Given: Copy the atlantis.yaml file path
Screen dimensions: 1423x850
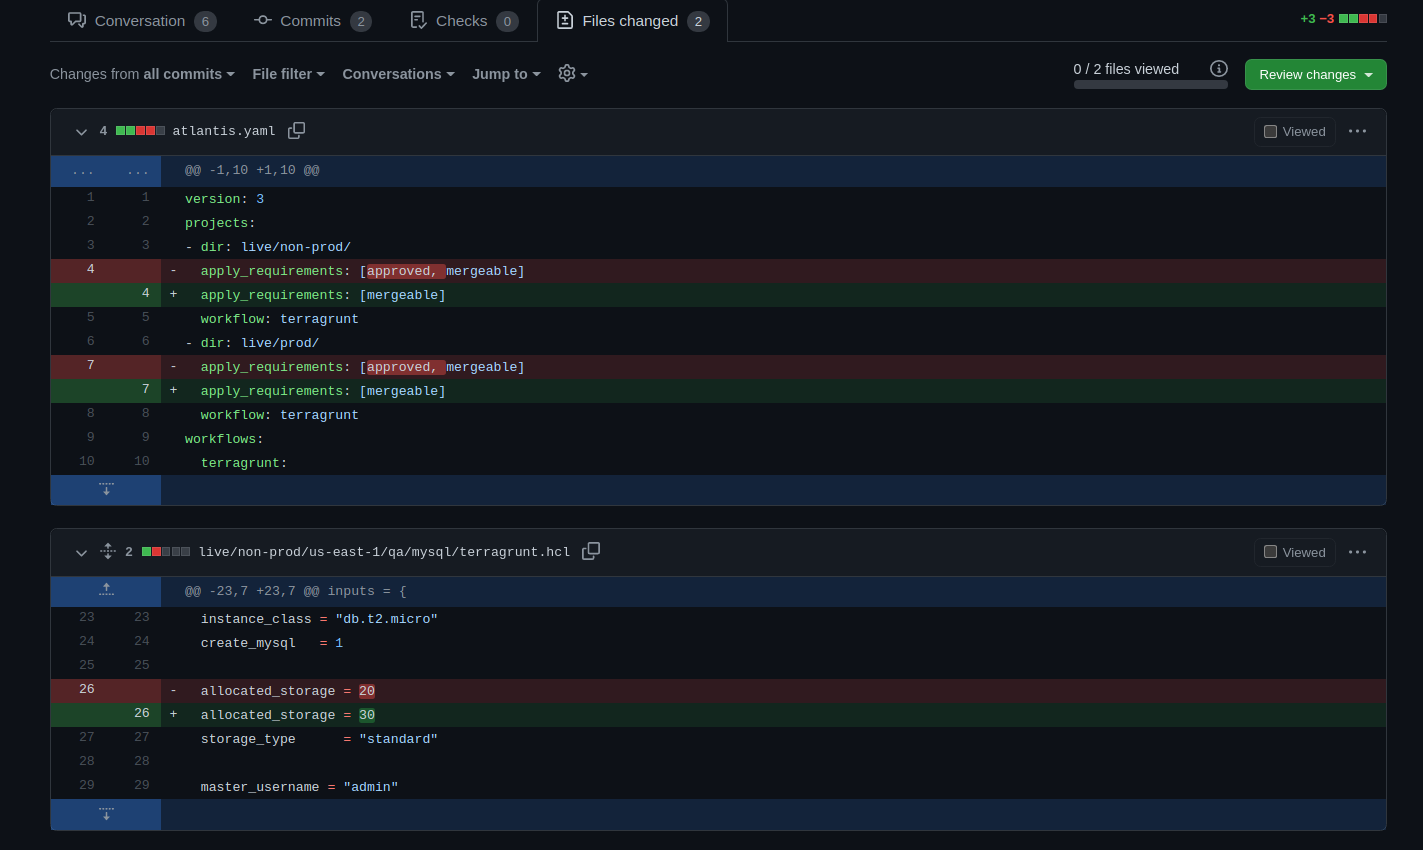Looking at the screenshot, I should click(296, 130).
